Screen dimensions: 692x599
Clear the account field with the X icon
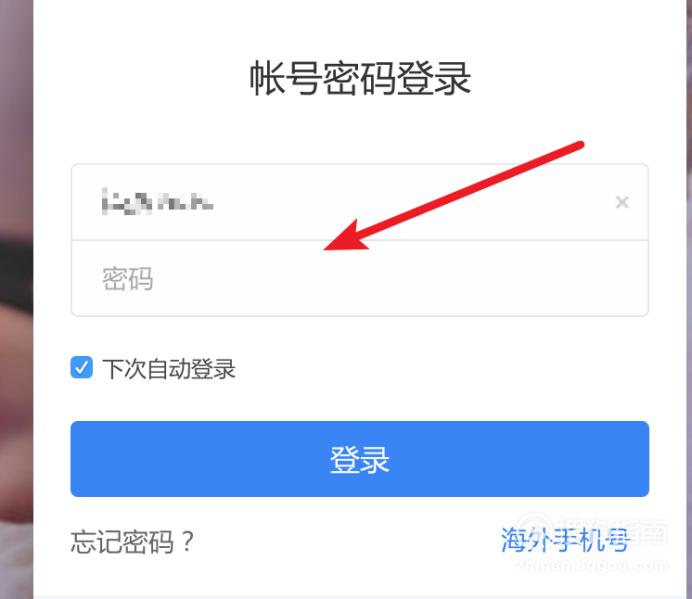tap(622, 202)
